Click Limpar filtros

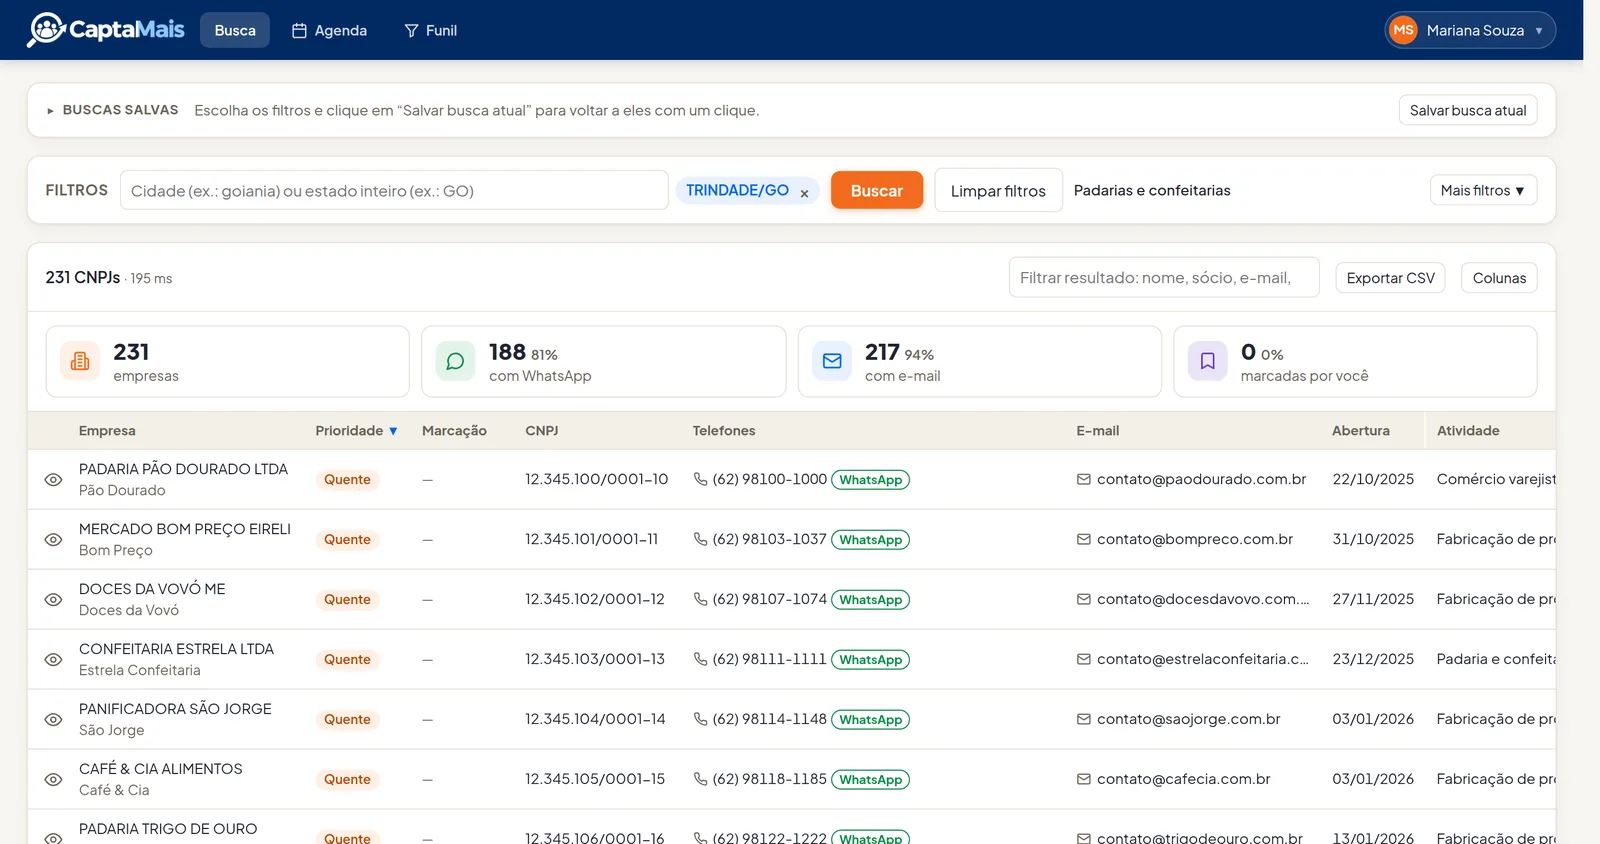998,190
